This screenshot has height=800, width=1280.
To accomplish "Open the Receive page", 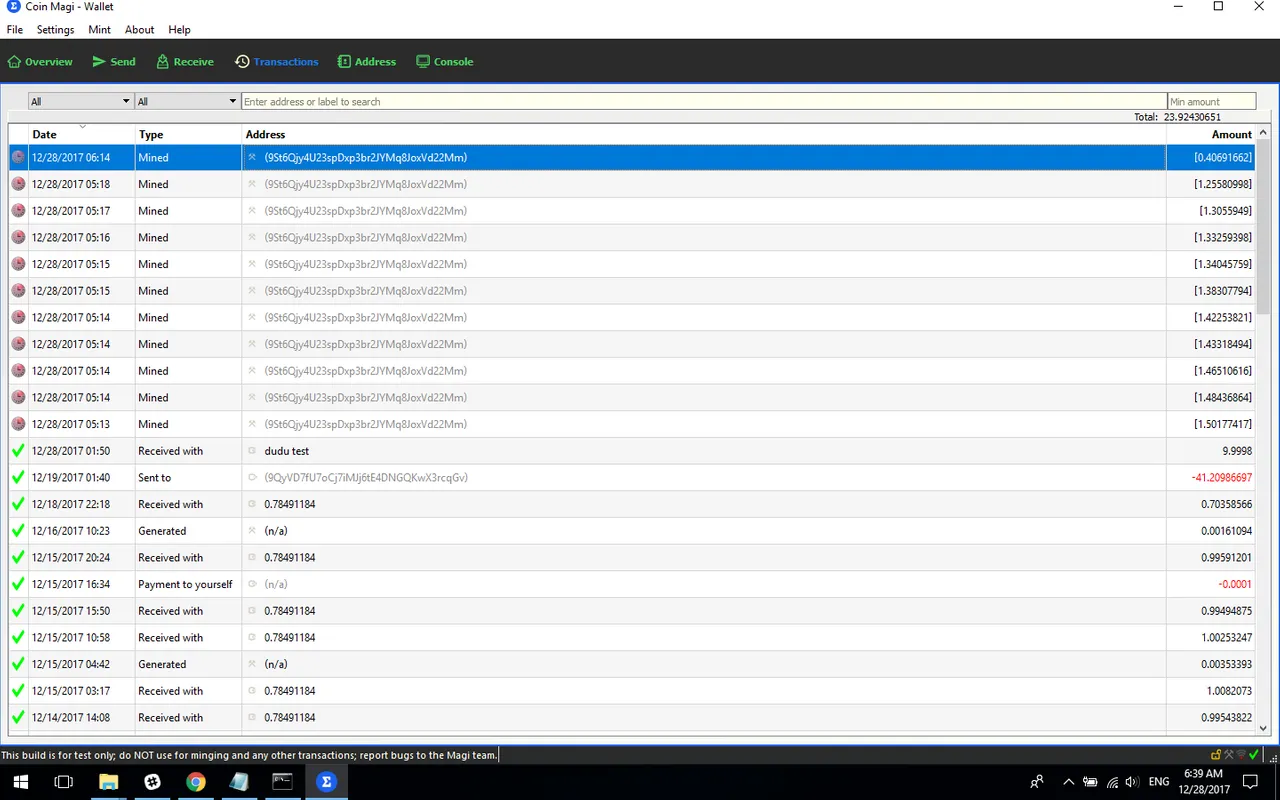I will 185,62.
